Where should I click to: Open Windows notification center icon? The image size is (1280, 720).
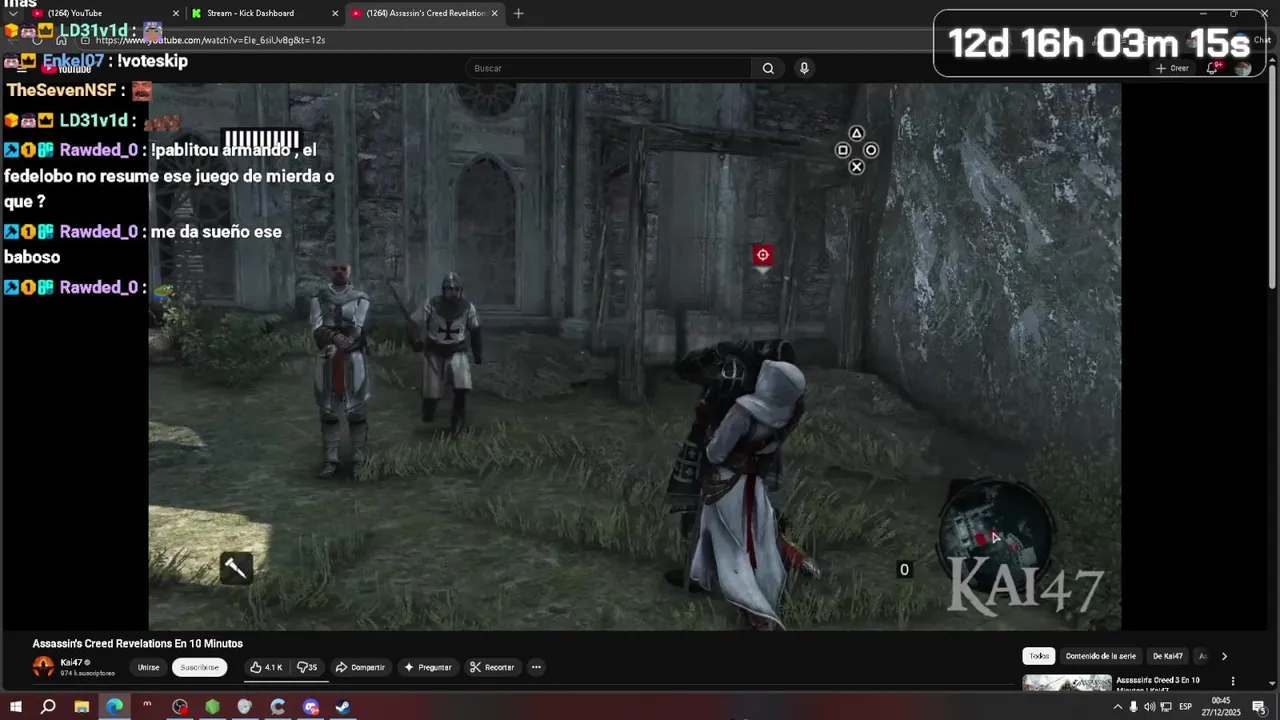(x=1258, y=707)
